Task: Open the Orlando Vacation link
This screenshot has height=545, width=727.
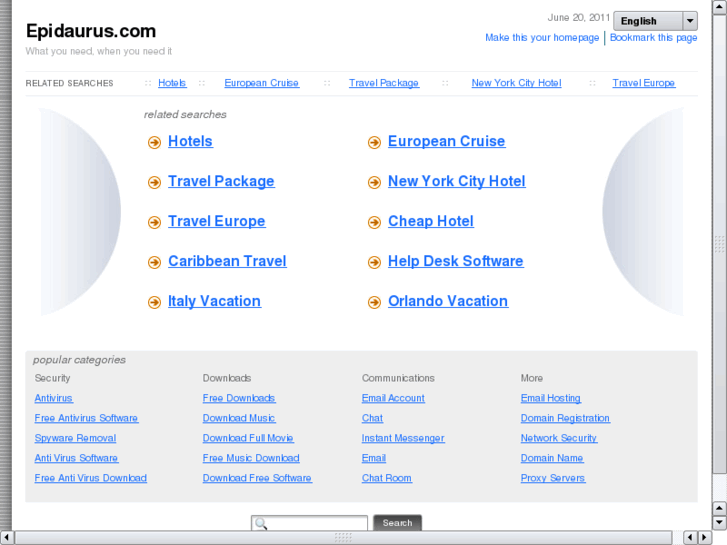Action: [x=448, y=301]
